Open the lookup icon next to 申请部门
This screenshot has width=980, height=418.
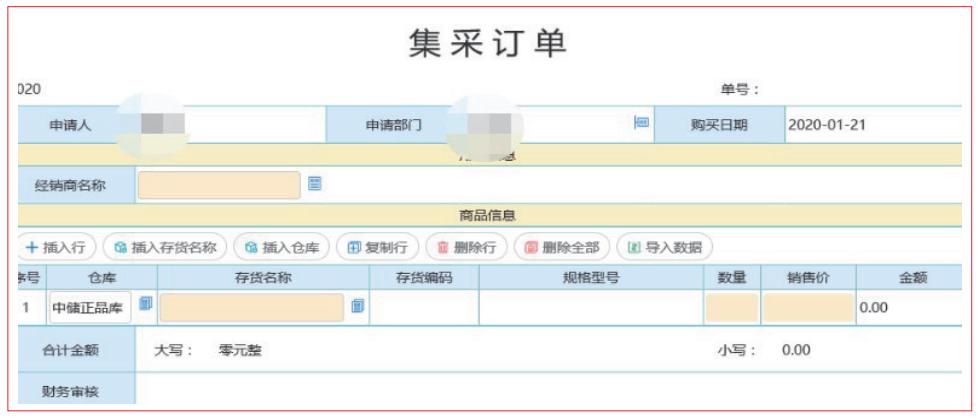coord(642,122)
